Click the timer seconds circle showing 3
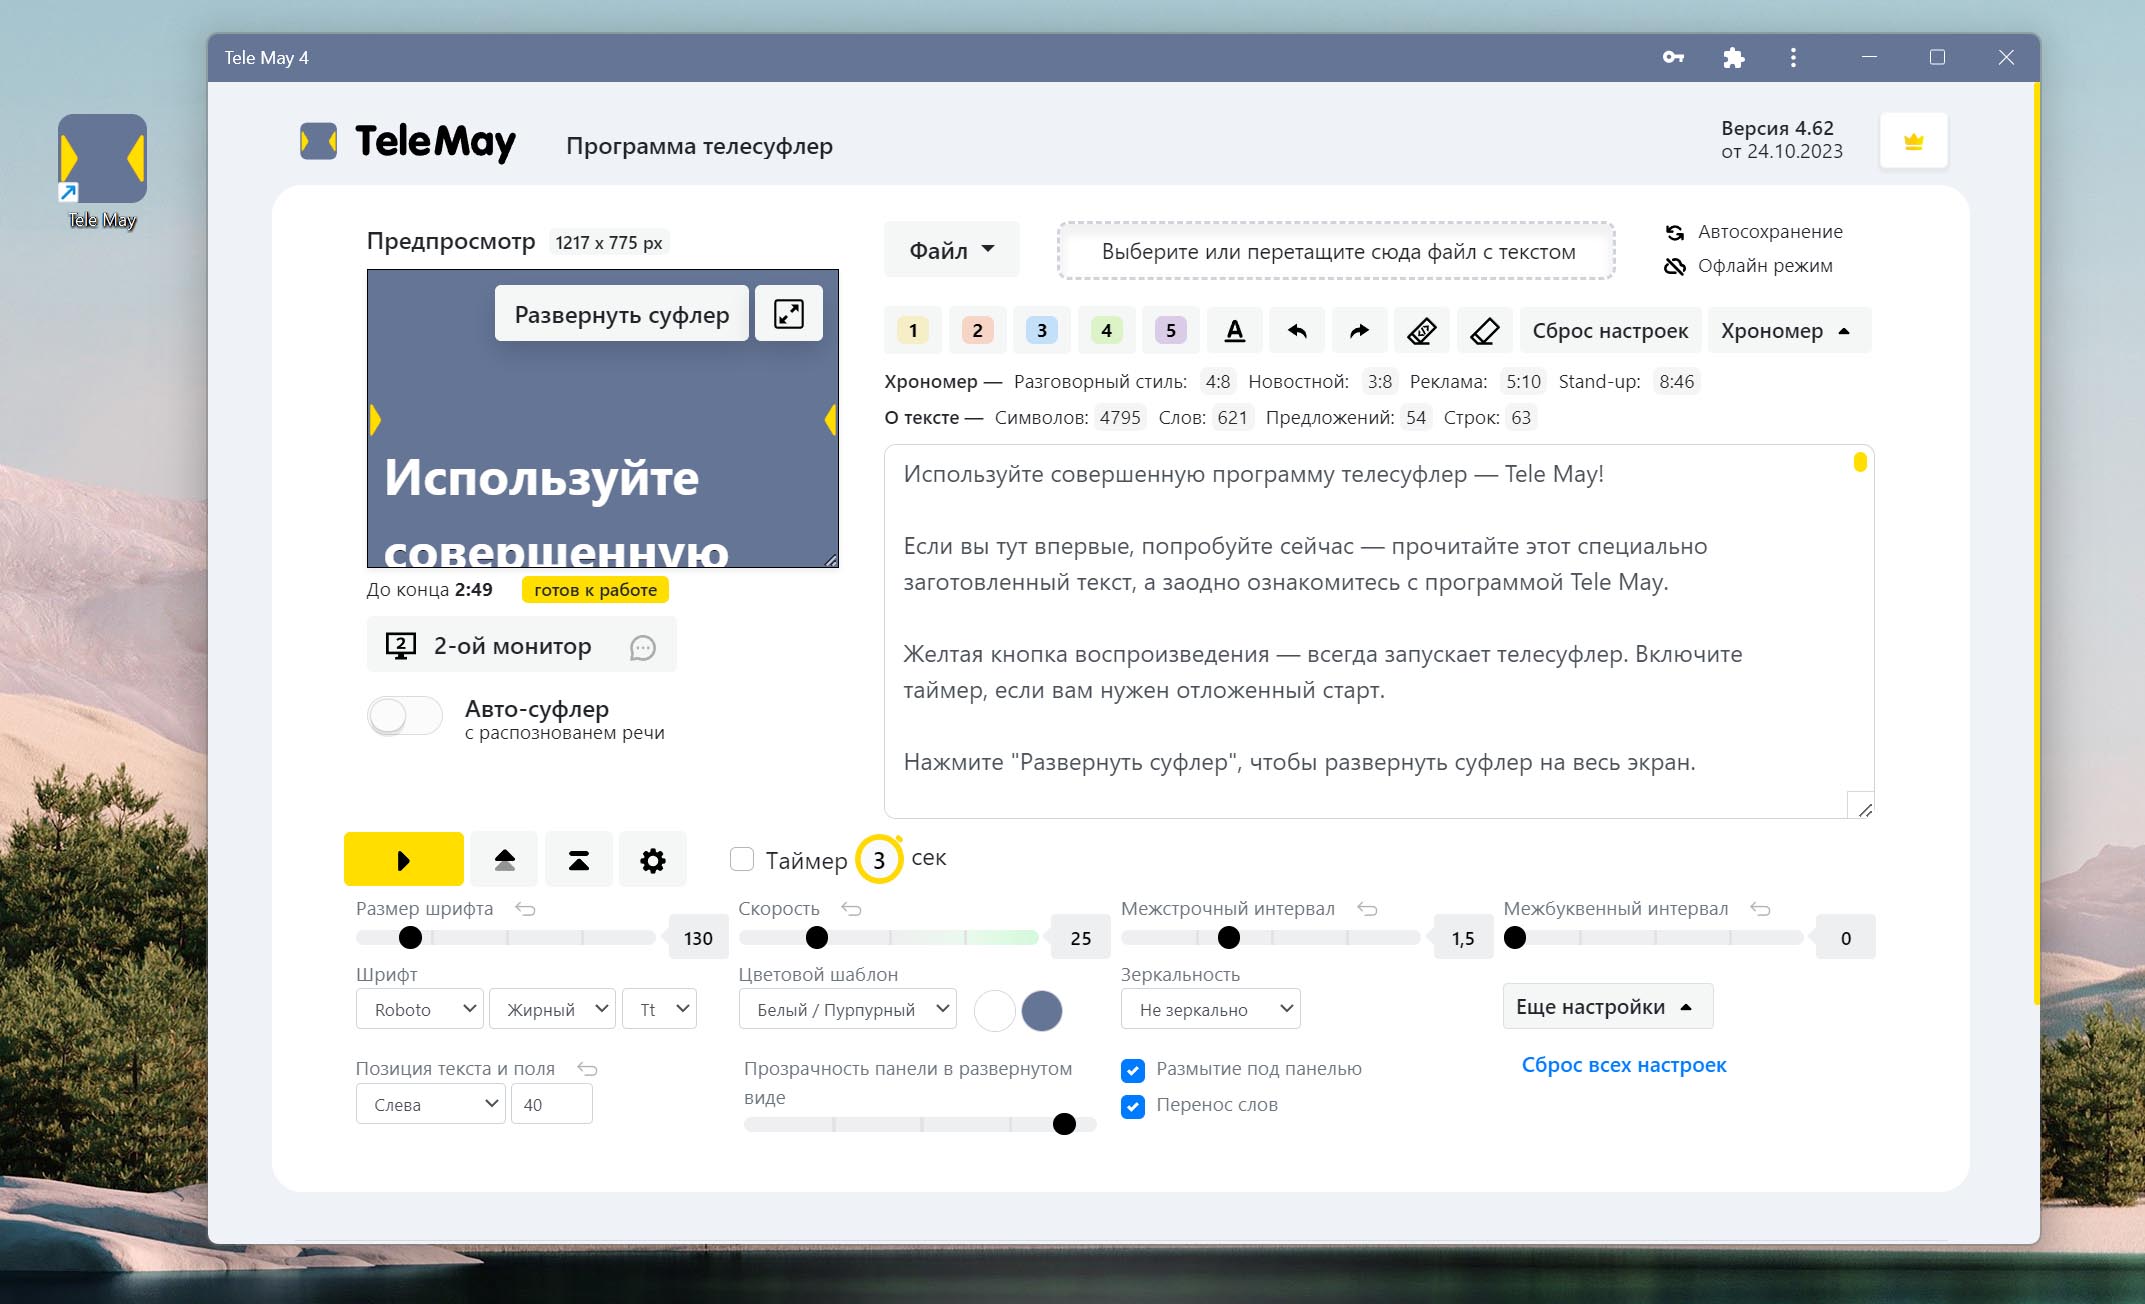The height and width of the screenshot is (1304, 2145). tap(879, 859)
